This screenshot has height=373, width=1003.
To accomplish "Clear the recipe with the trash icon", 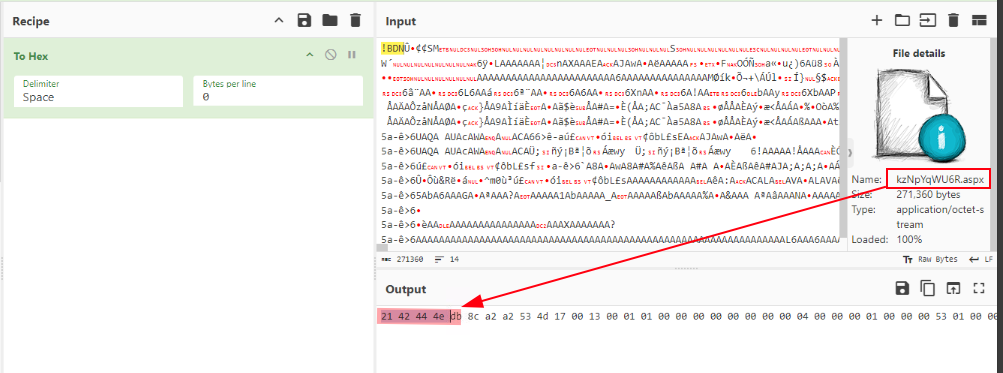I will tap(355, 20).
